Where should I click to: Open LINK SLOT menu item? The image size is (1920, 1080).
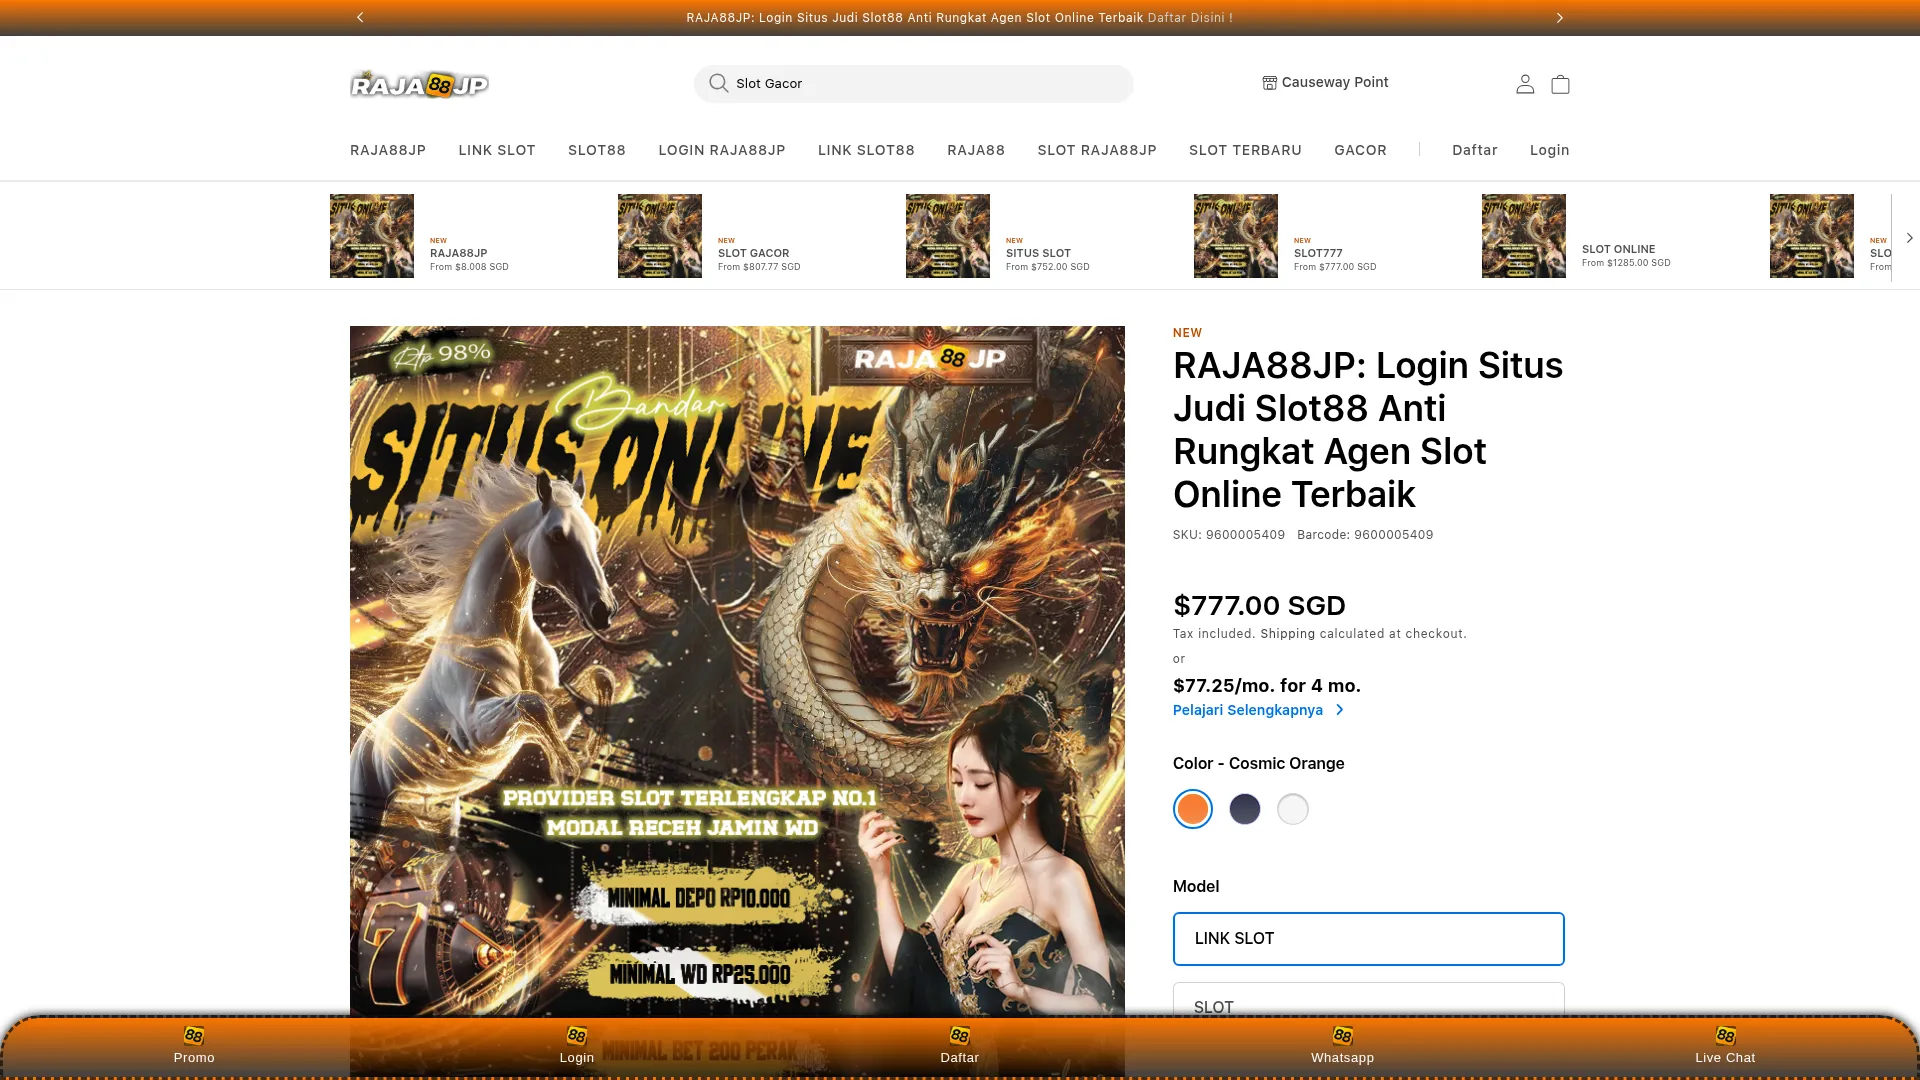[x=497, y=150]
